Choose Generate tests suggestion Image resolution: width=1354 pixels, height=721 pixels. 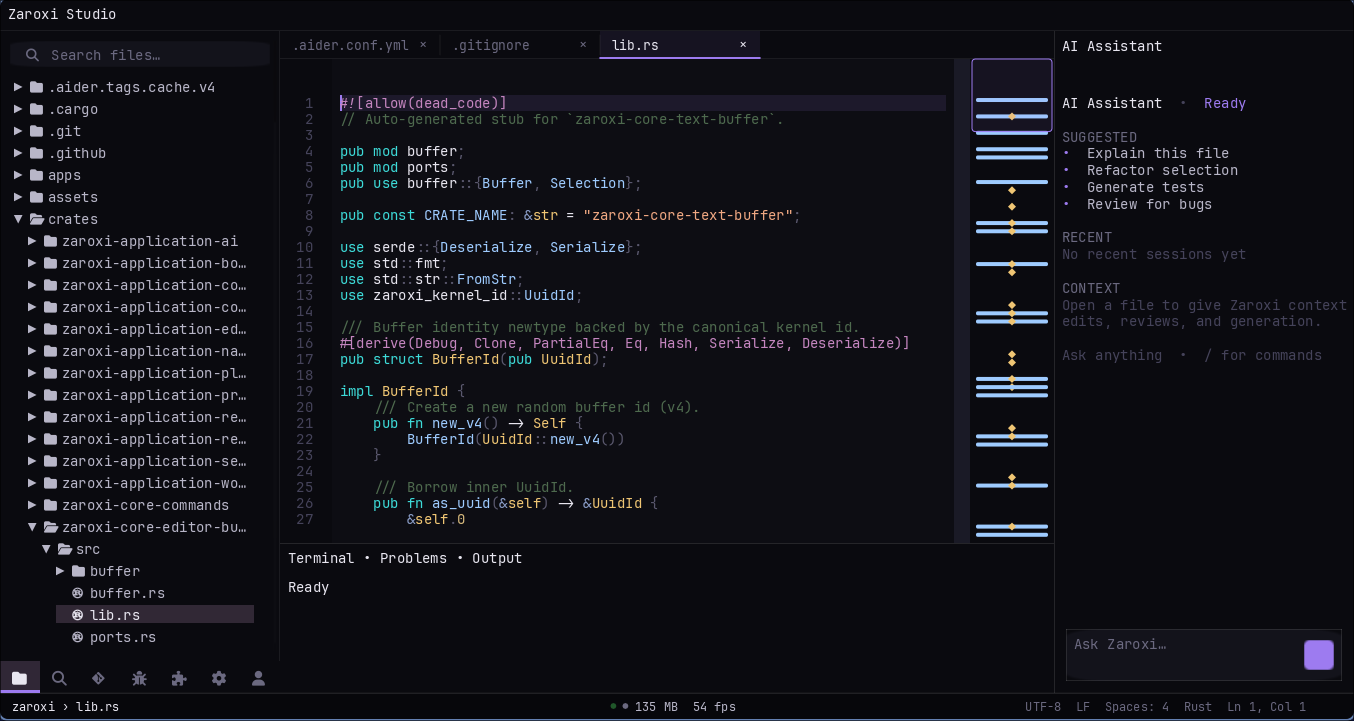point(1145,187)
